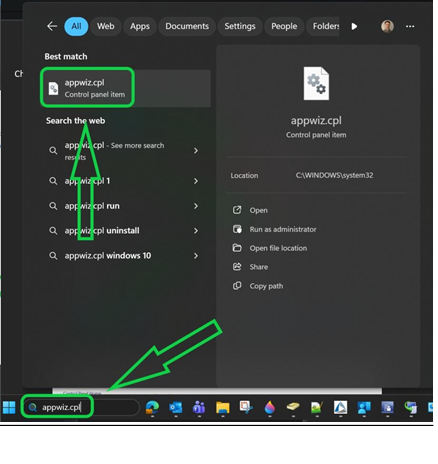Click the large appwiz.cpl file icon in preview
Viewport: 438px width, 464px height.
point(316,83)
